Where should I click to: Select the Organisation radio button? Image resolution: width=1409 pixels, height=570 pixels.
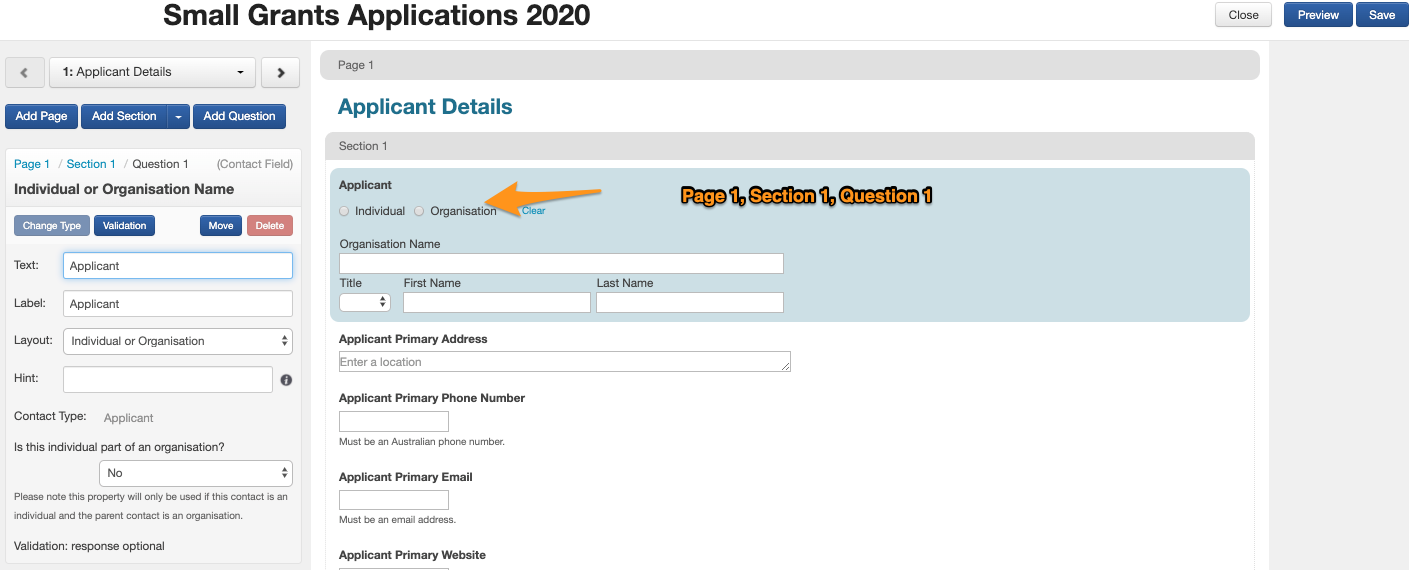tap(420, 211)
